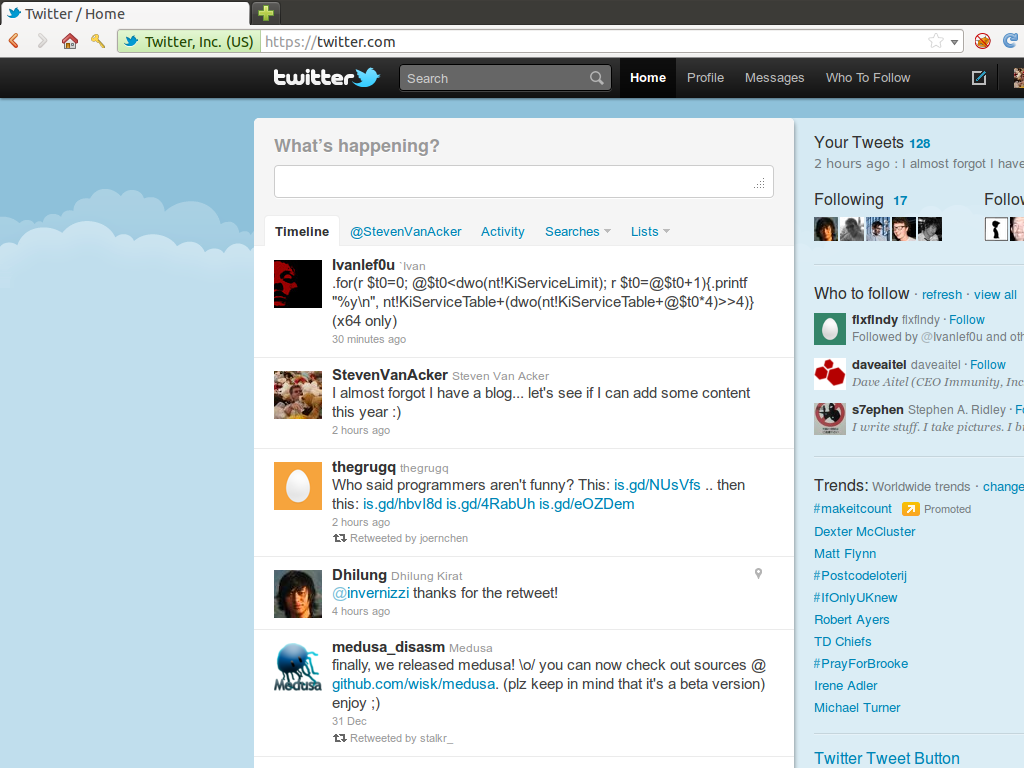Click the What's happening tweet box
Viewport: 1024px width, 768px height.
[524, 182]
